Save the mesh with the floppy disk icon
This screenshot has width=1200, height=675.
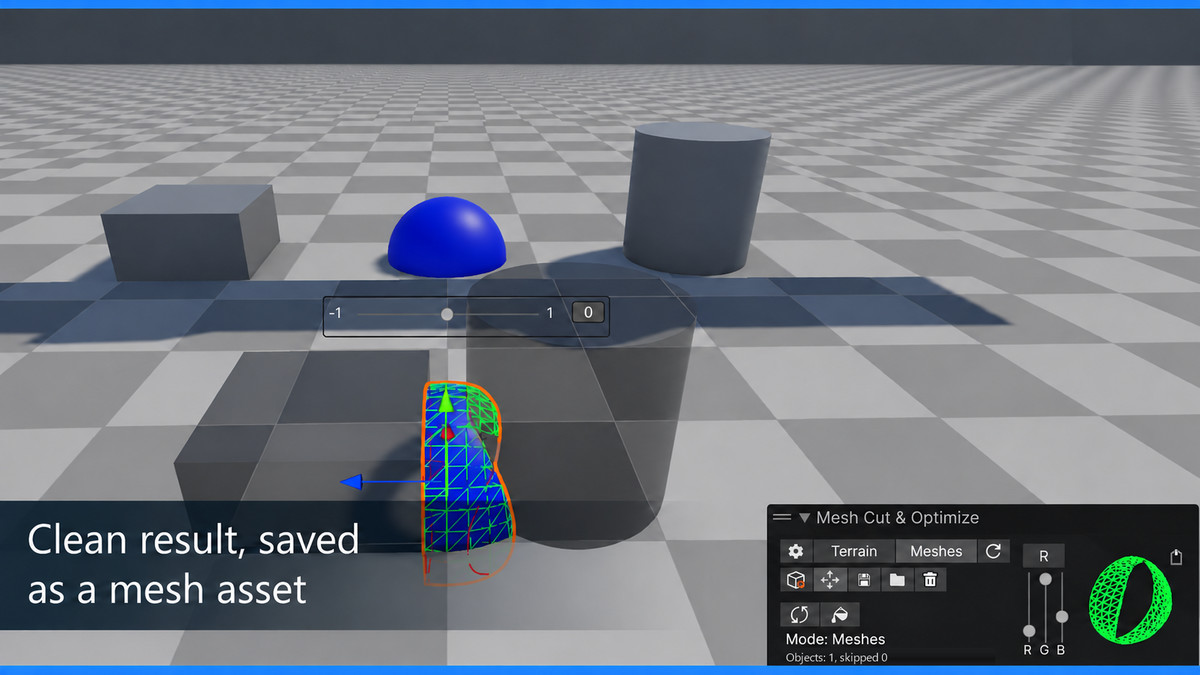click(863, 579)
